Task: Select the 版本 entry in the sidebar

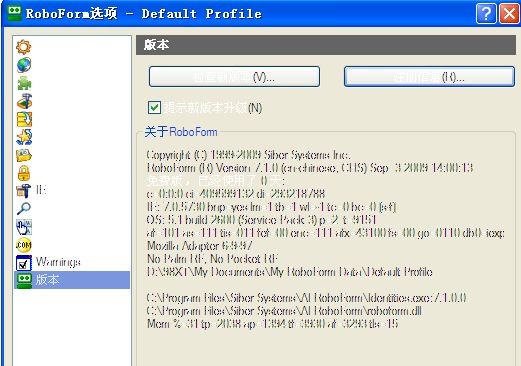Action: click(72, 280)
